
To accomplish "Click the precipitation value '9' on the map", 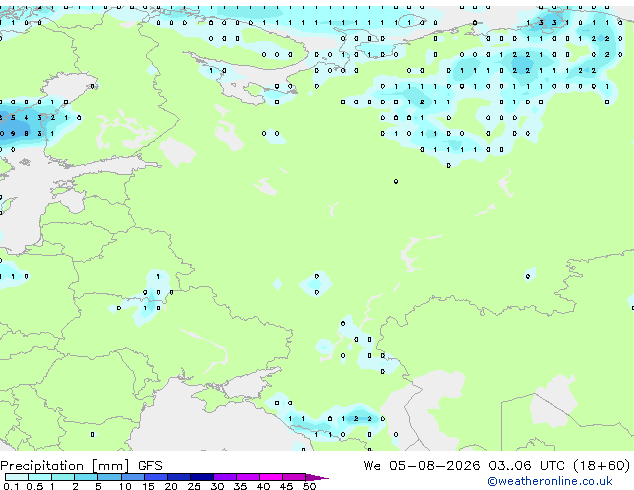I will point(13,133).
